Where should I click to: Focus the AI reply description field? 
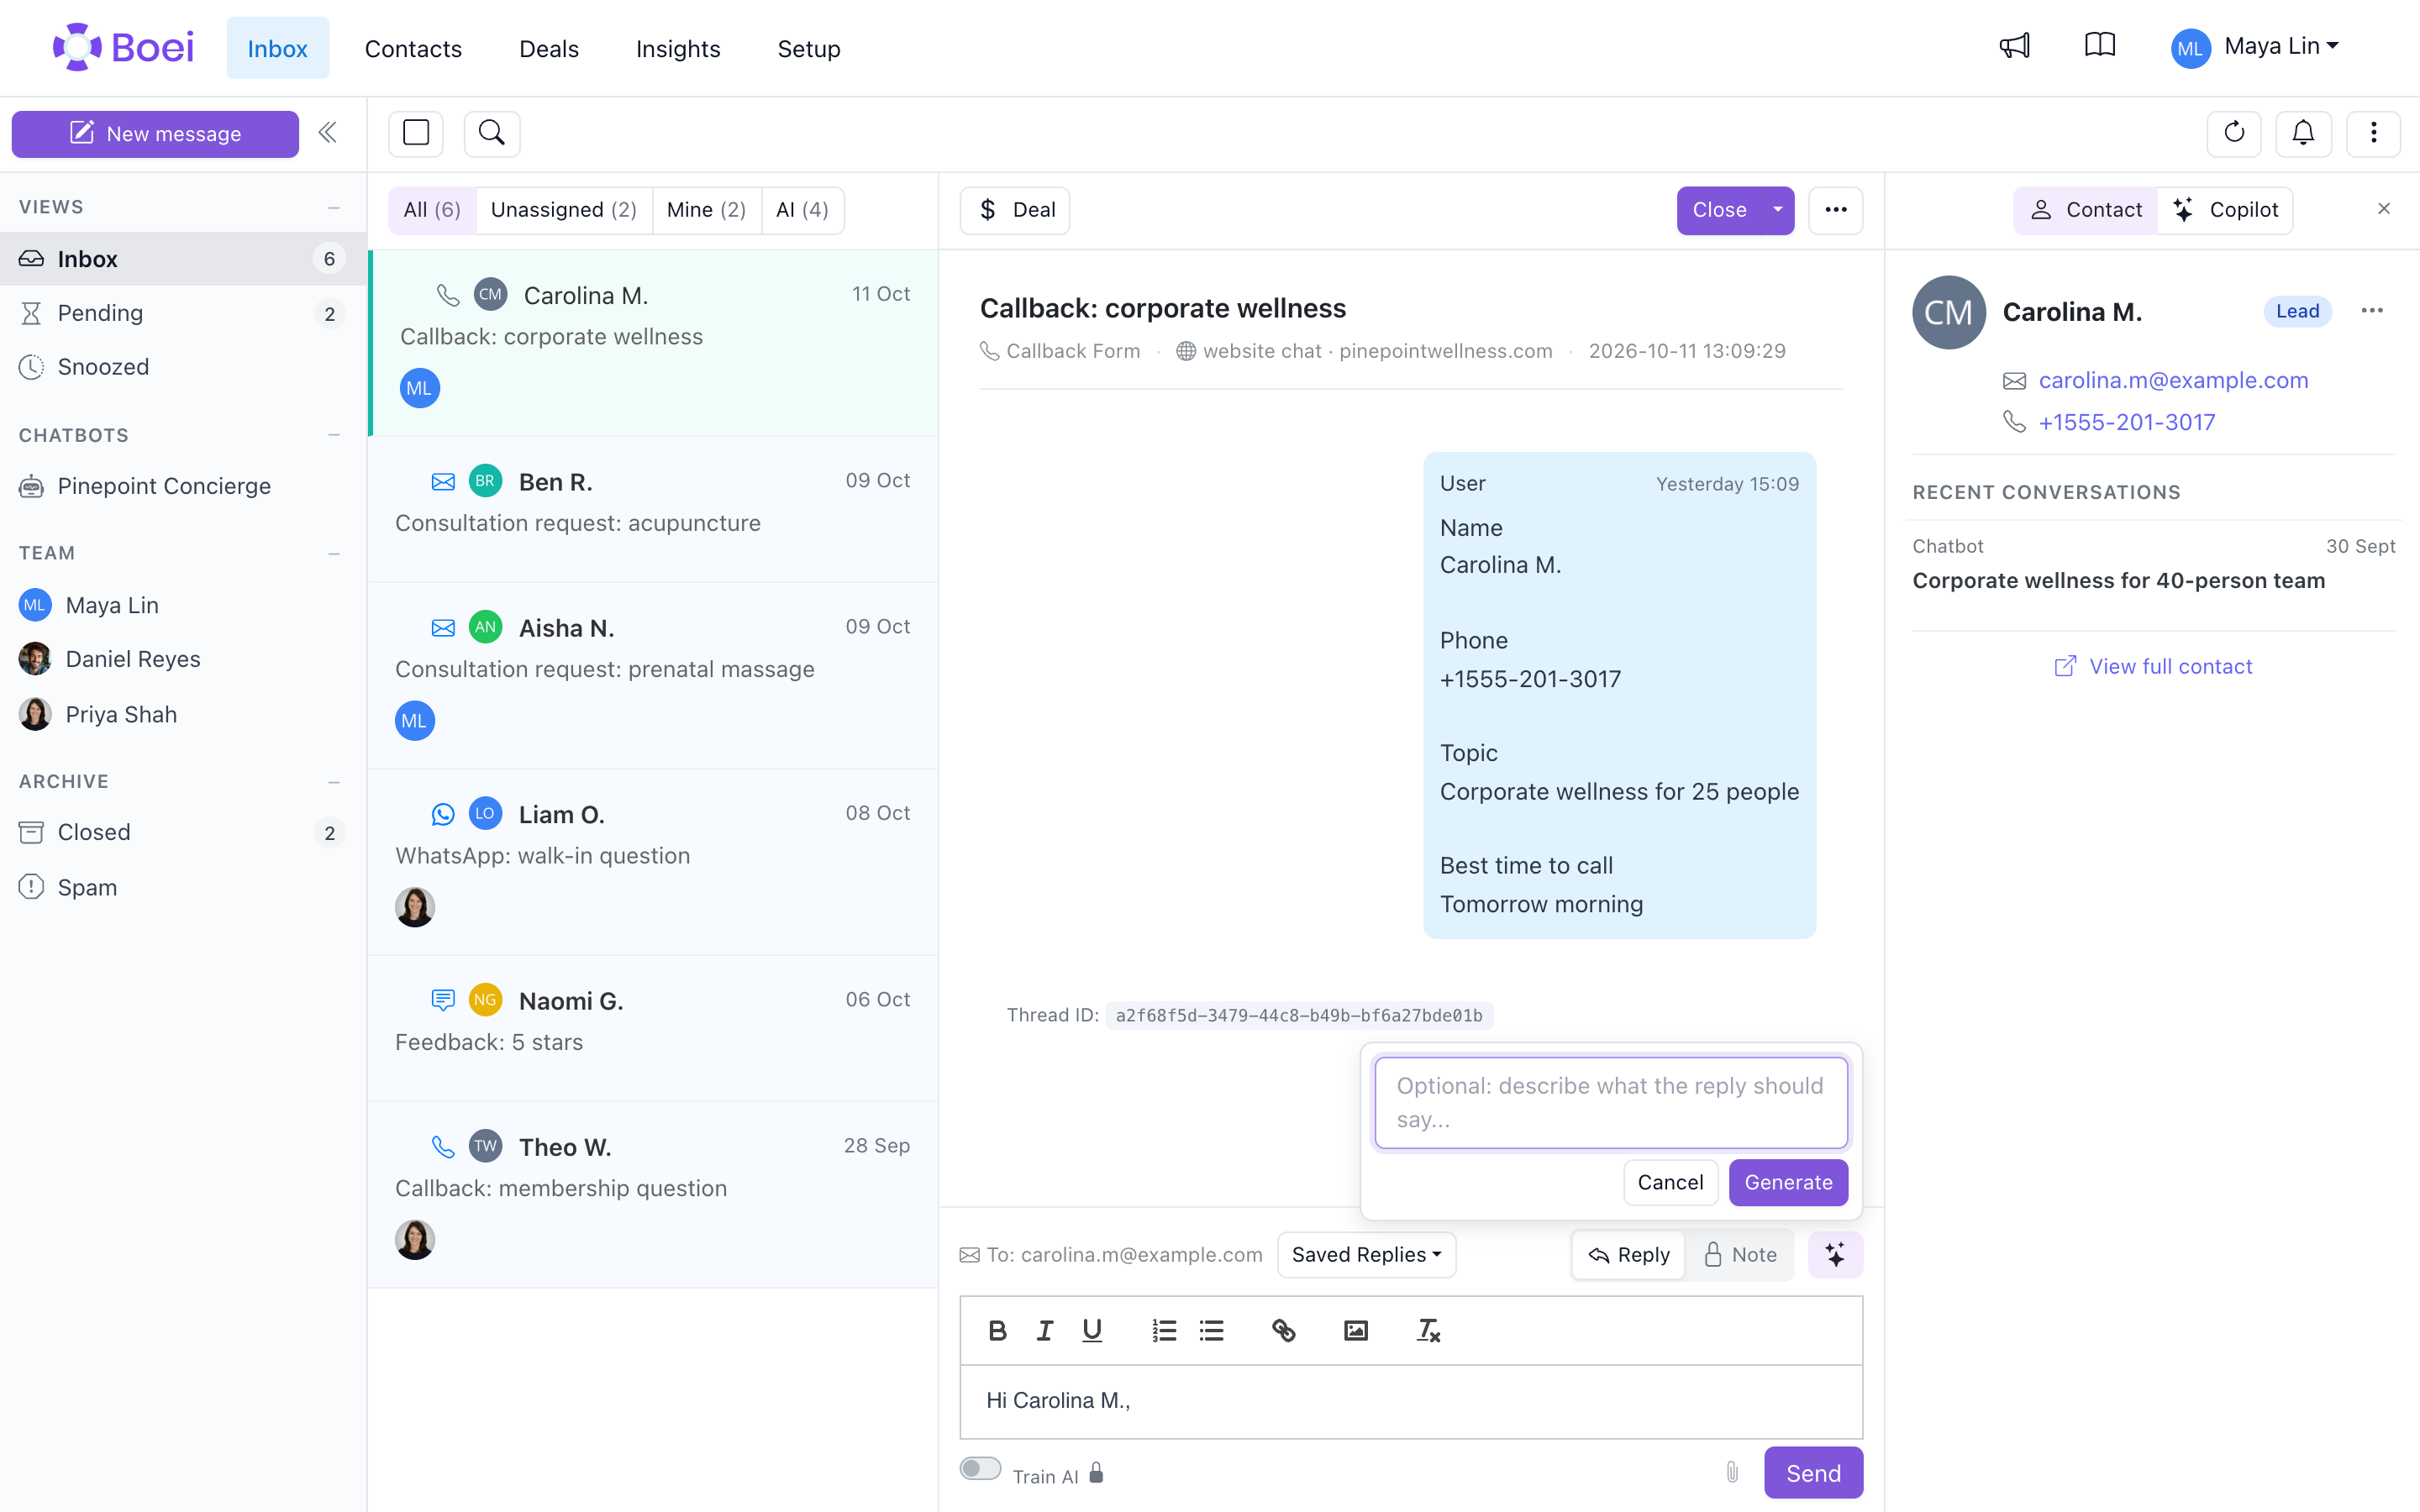point(1611,1102)
